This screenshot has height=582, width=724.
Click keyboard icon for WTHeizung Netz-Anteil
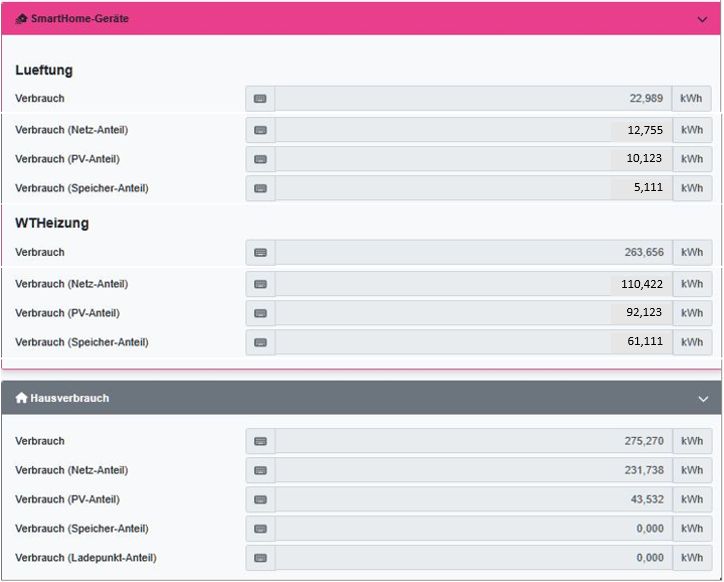click(260, 284)
